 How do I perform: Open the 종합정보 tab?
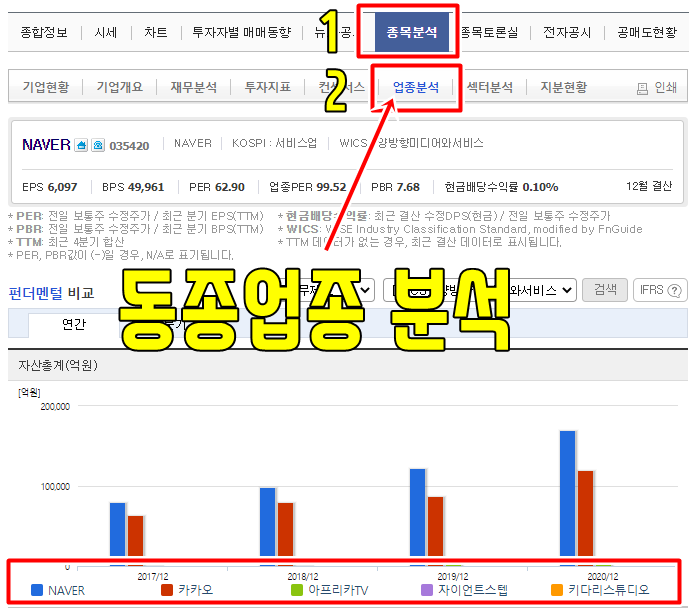point(44,33)
